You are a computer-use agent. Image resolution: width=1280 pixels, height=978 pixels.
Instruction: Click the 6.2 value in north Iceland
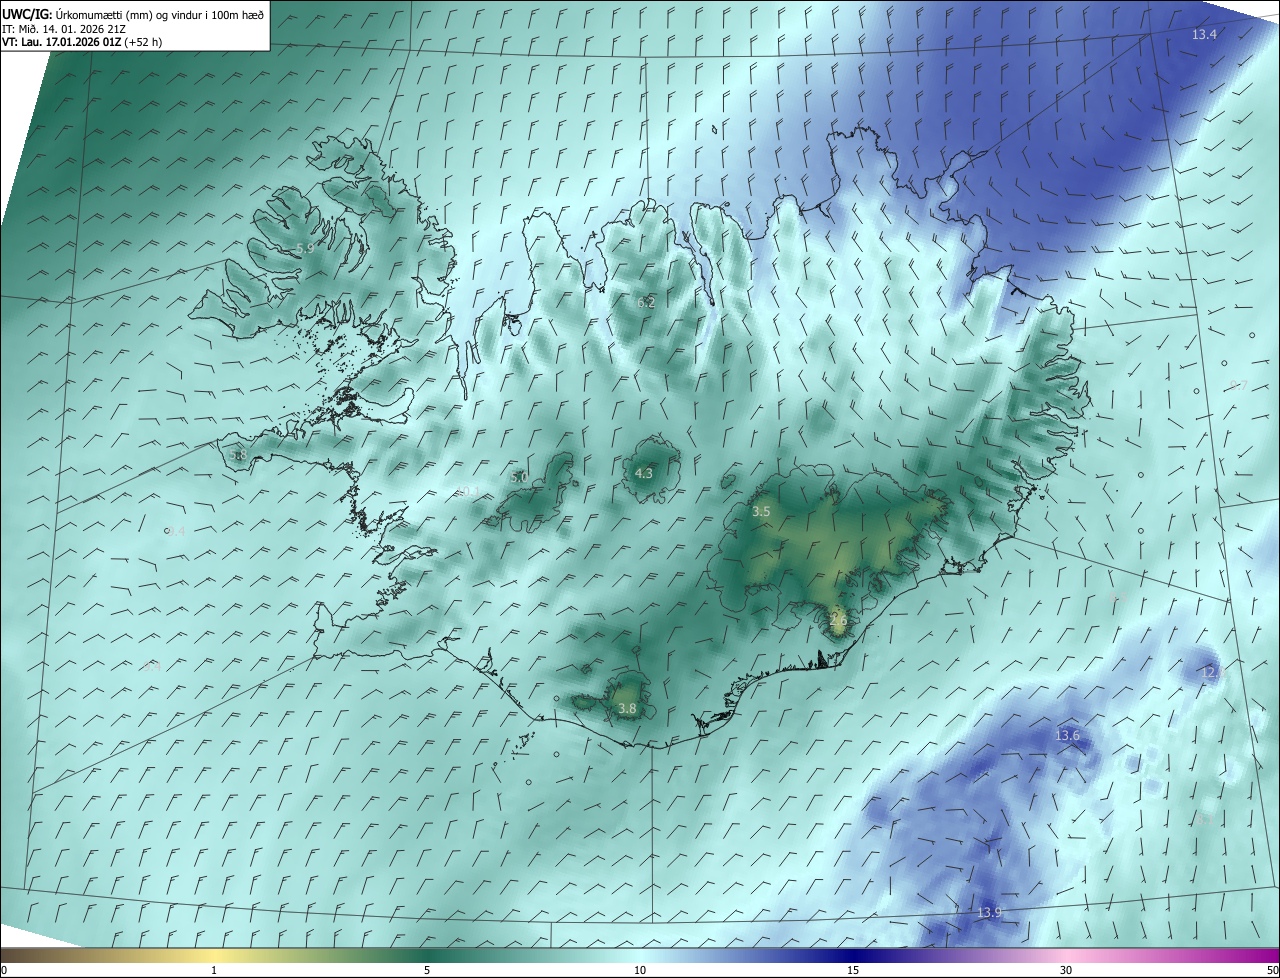(x=645, y=303)
